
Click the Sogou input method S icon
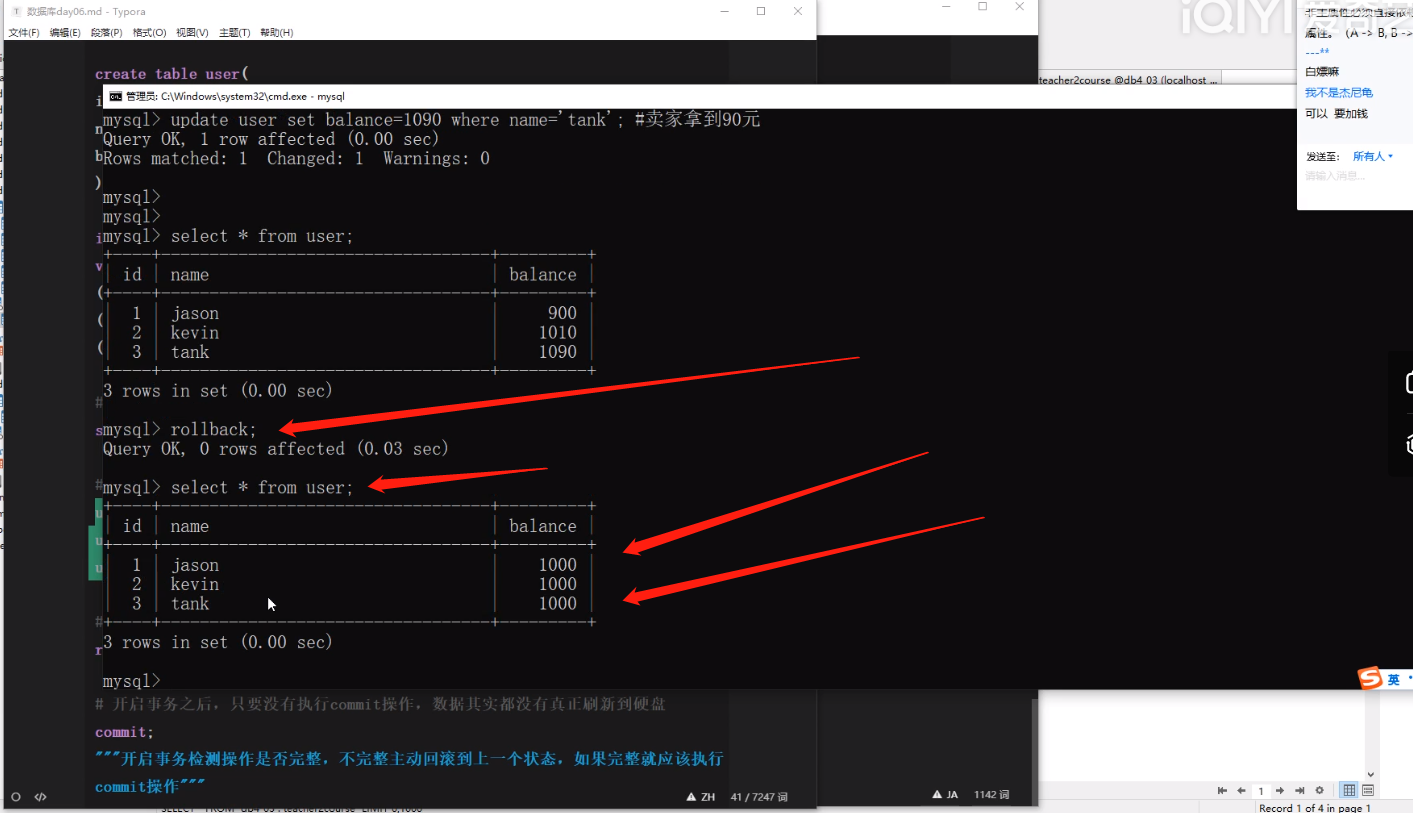pyautogui.click(x=1369, y=678)
